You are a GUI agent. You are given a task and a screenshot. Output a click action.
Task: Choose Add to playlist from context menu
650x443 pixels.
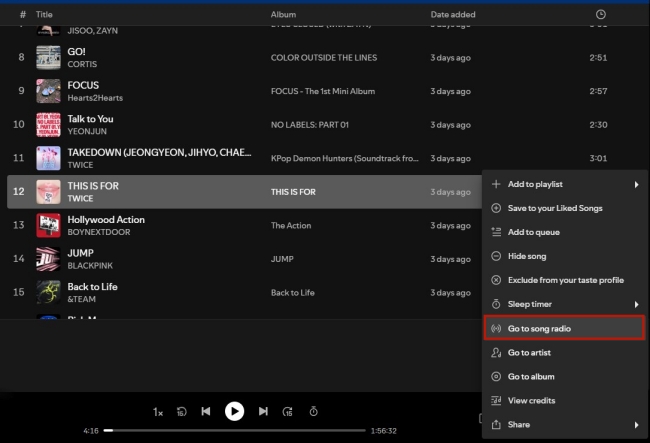click(565, 184)
